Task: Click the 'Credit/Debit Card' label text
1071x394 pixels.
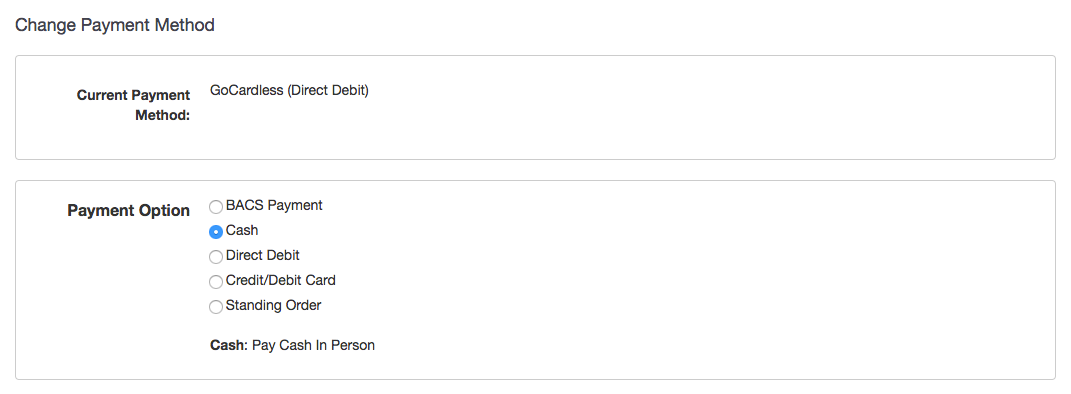Action: click(x=281, y=280)
